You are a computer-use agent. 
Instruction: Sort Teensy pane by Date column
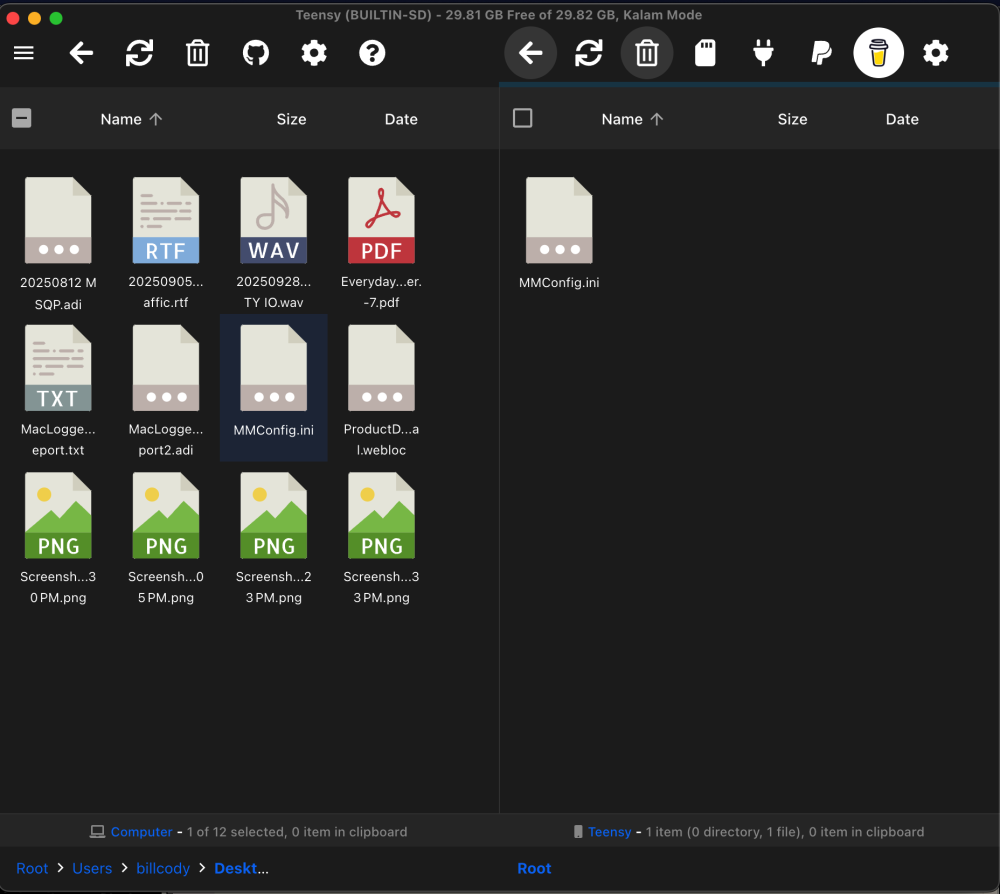click(902, 119)
